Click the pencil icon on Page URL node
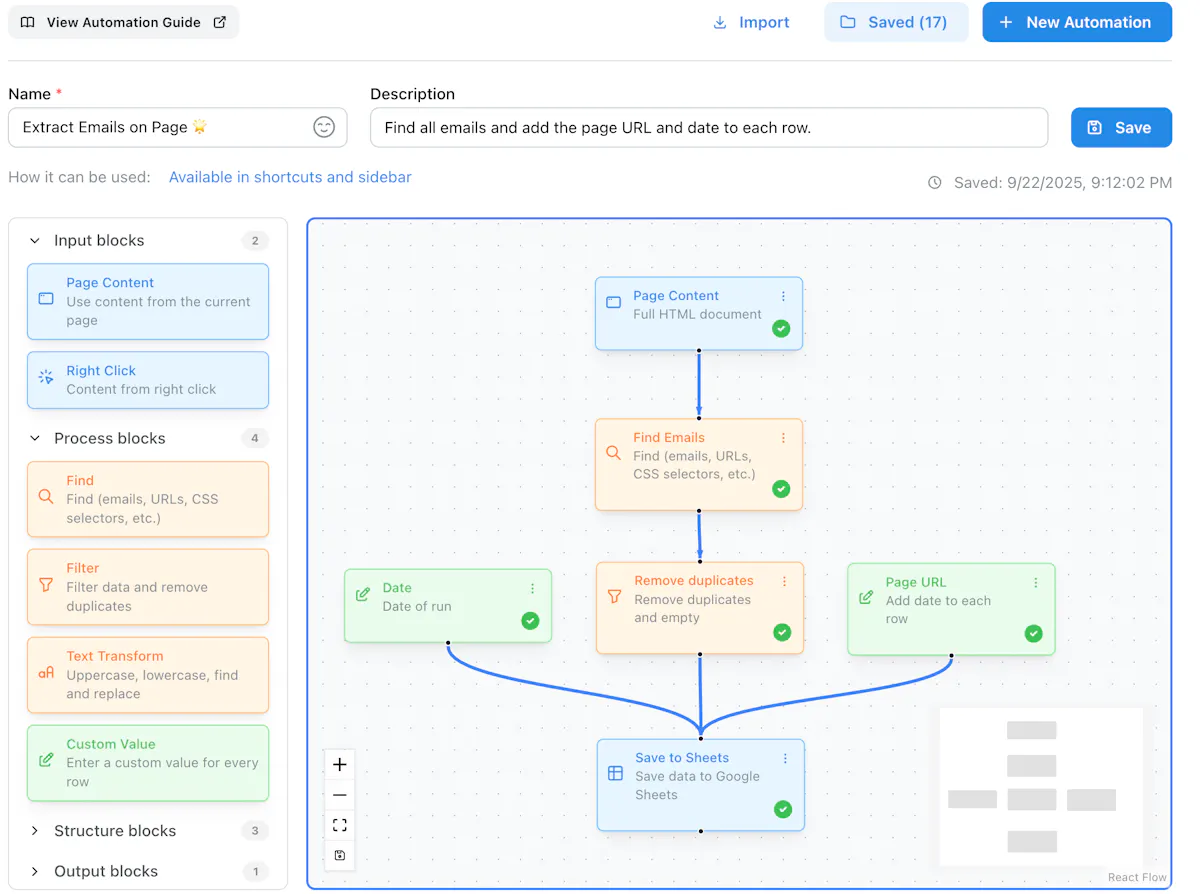This screenshot has width=1200, height=894. (866, 598)
